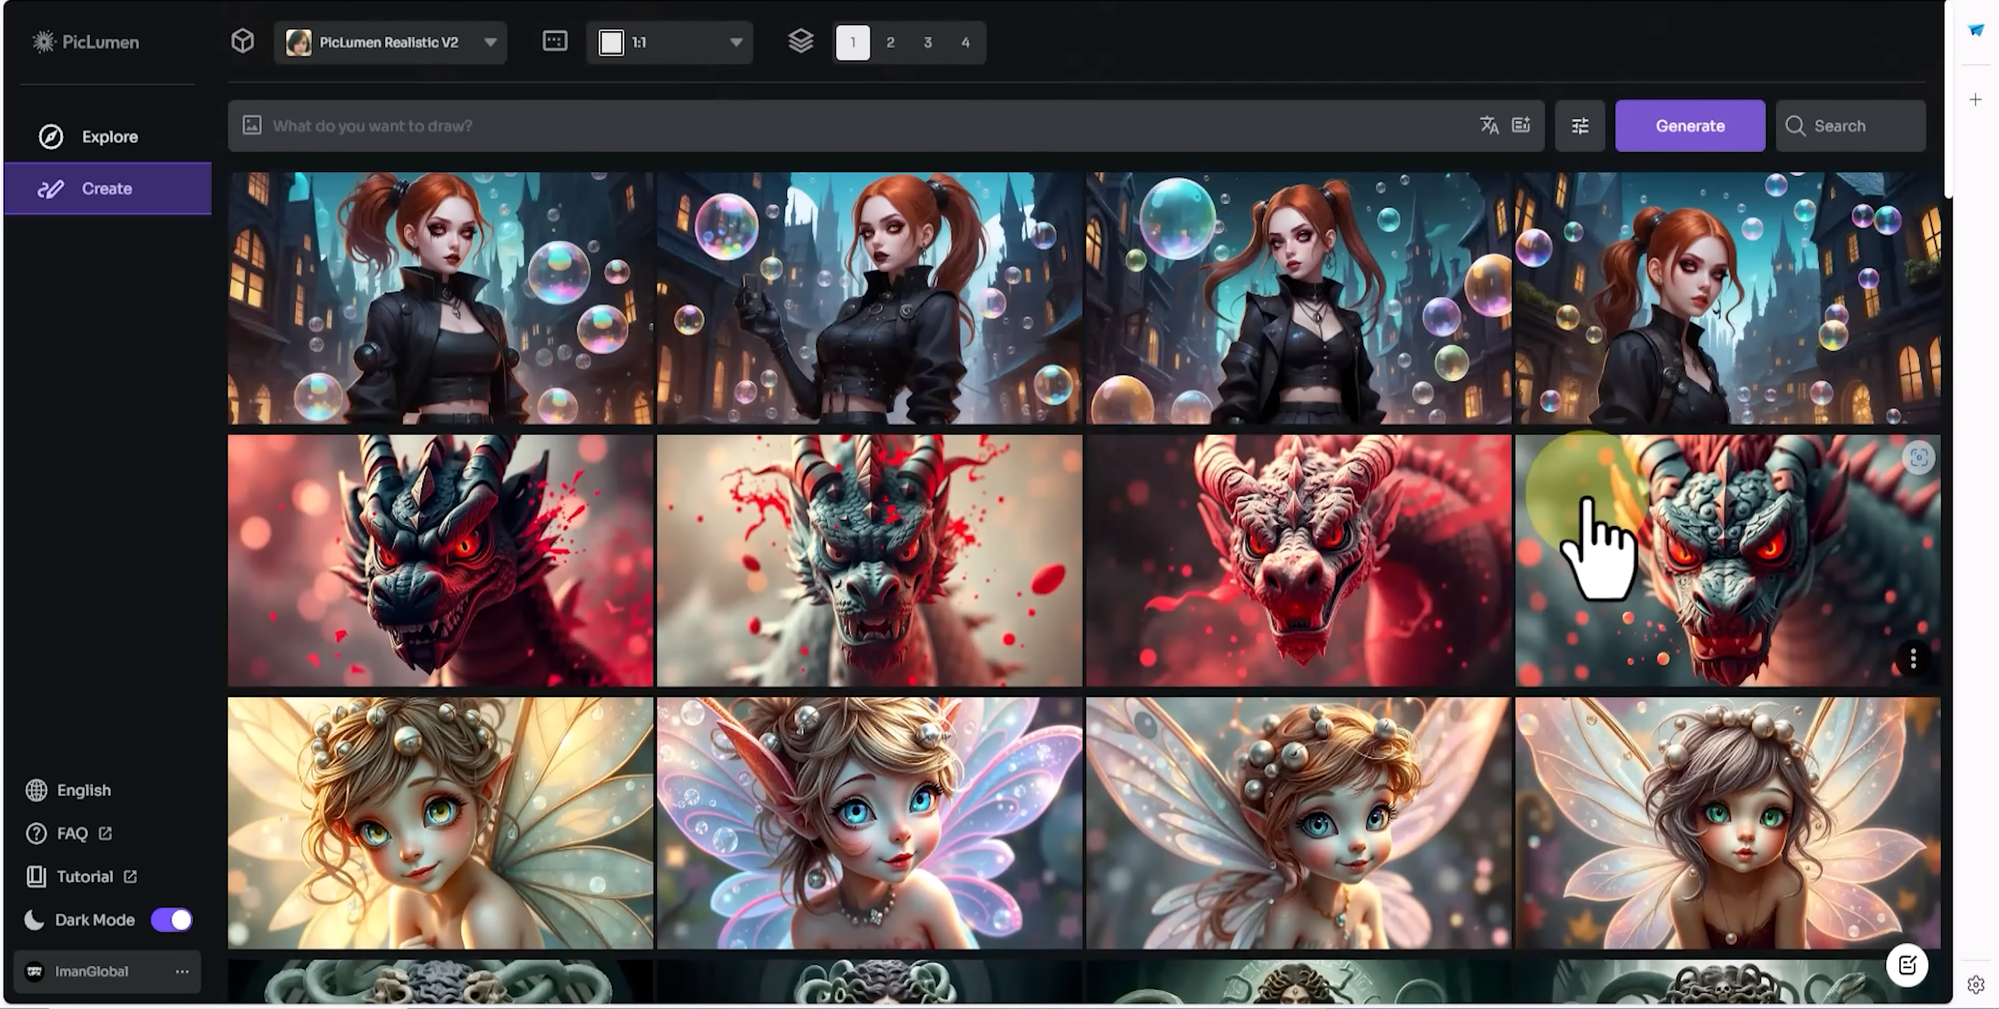
Task: Open second gothic girl holding cup image
Action: tap(869, 298)
